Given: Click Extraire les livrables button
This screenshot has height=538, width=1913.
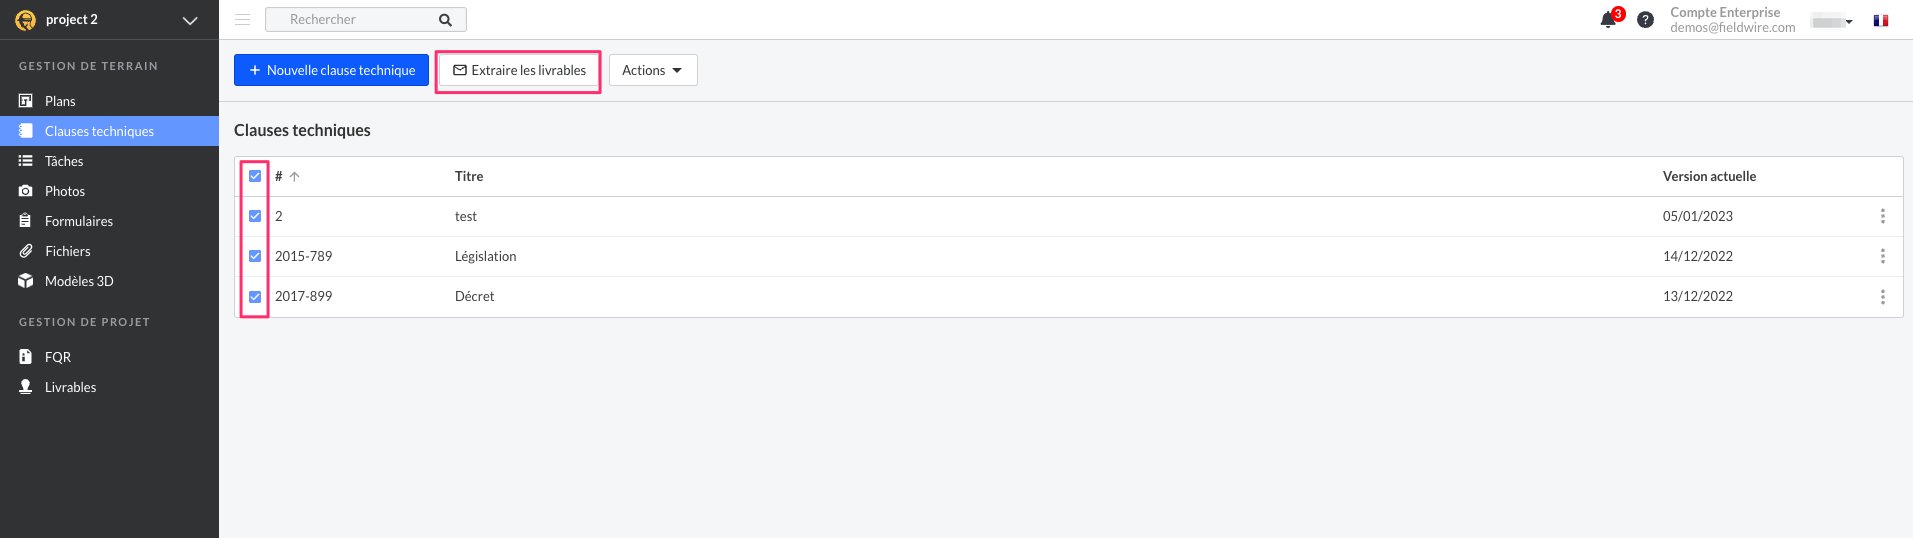Looking at the screenshot, I should (519, 70).
